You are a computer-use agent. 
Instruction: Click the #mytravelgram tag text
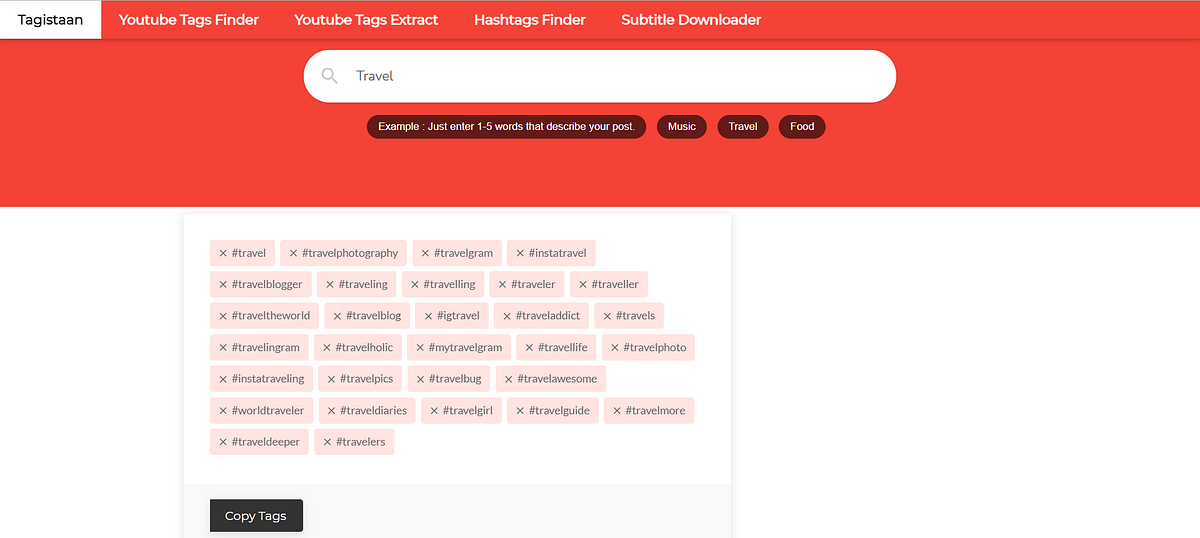[465, 347]
